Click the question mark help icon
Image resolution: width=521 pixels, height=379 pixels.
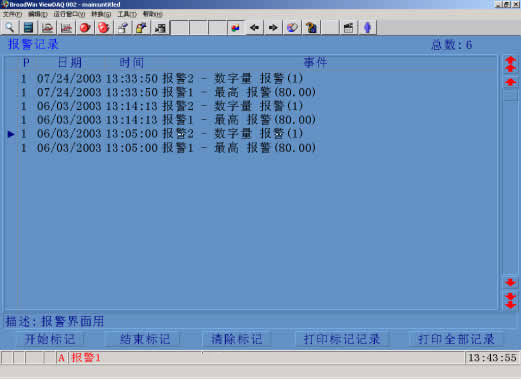point(311,27)
